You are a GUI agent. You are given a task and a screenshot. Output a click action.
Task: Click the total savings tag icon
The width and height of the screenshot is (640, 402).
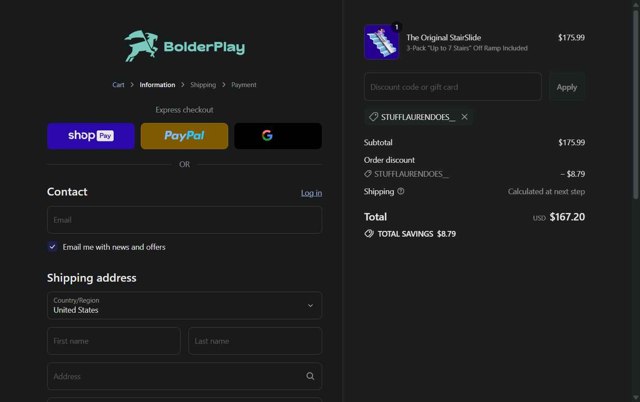(x=369, y=234)
